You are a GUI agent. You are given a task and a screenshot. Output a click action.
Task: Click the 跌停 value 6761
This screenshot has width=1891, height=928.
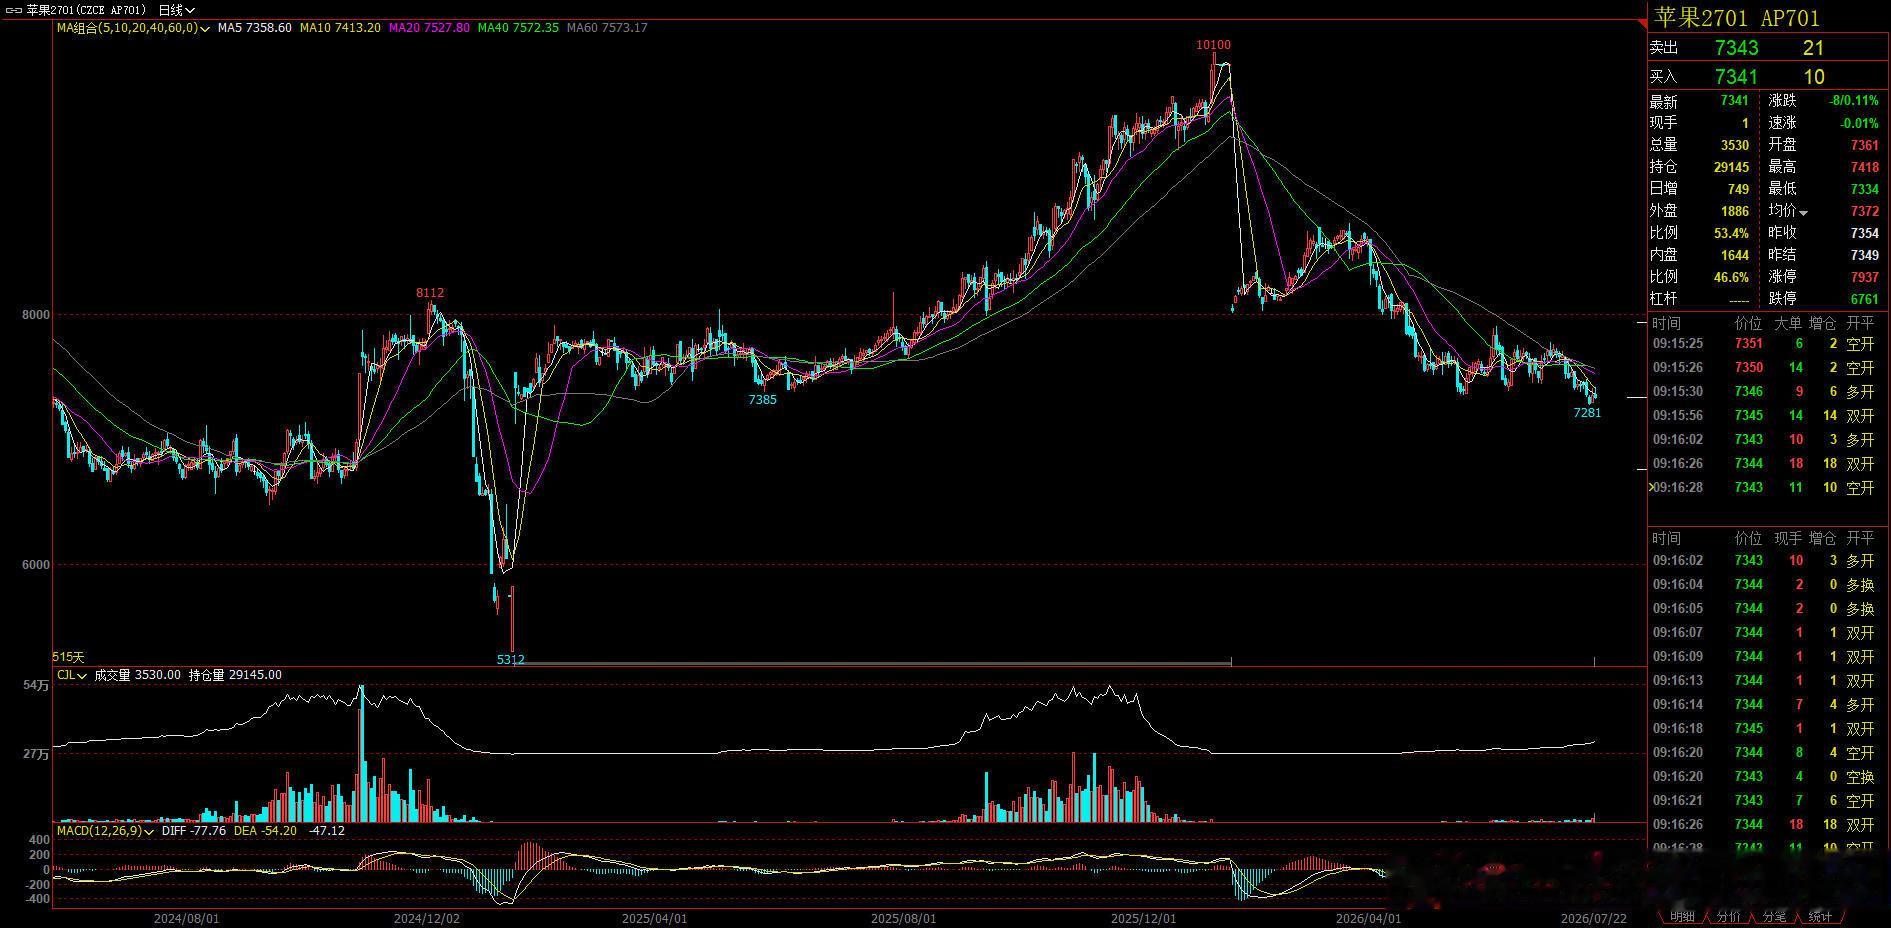pos(1865,299)
